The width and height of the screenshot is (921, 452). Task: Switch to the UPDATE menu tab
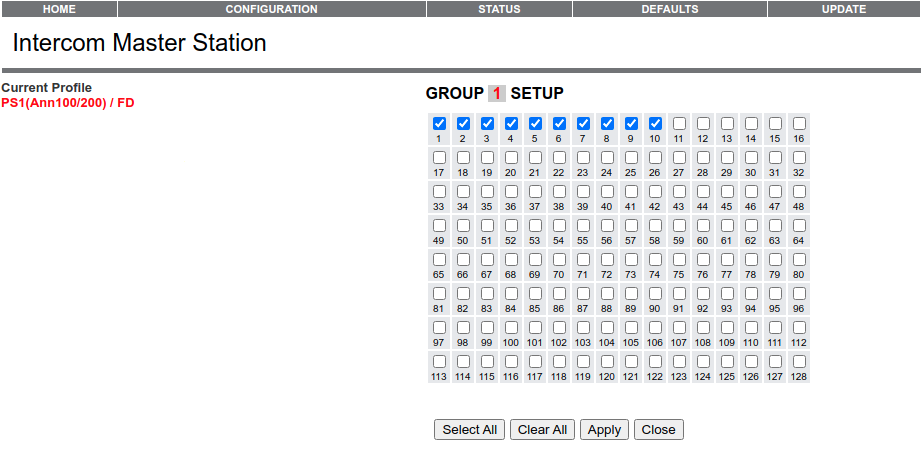pyautogui.click(x=843, y=9)
